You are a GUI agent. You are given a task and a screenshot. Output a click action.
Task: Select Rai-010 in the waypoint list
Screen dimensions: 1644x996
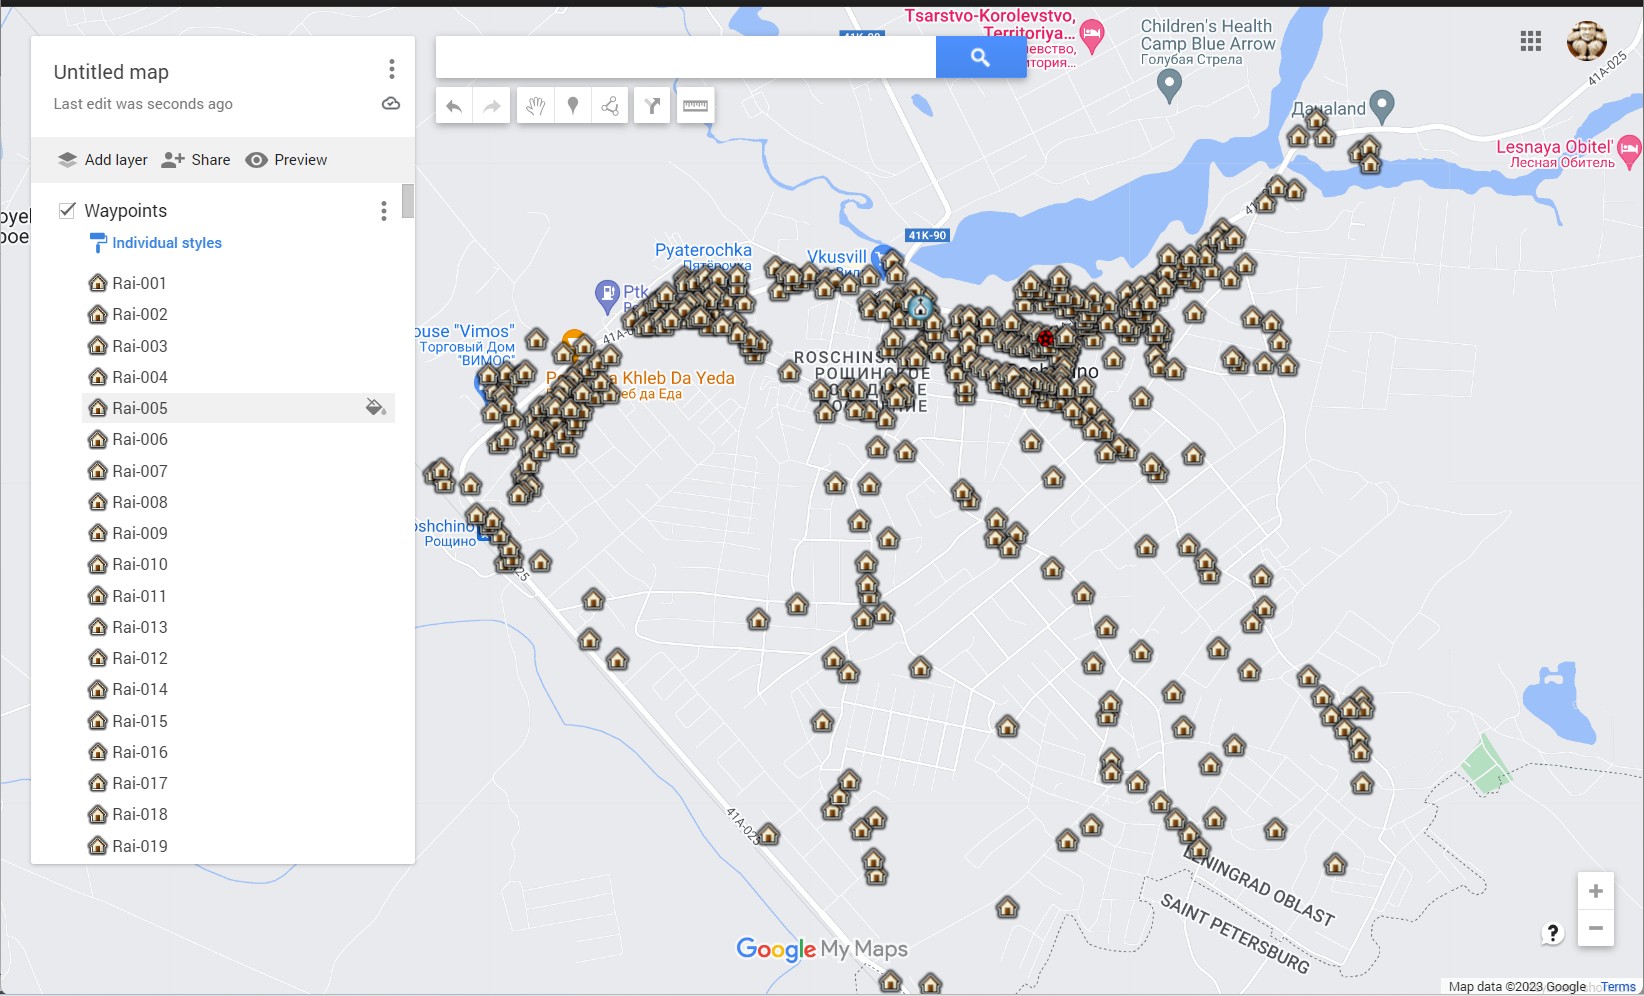pos(140,564)
